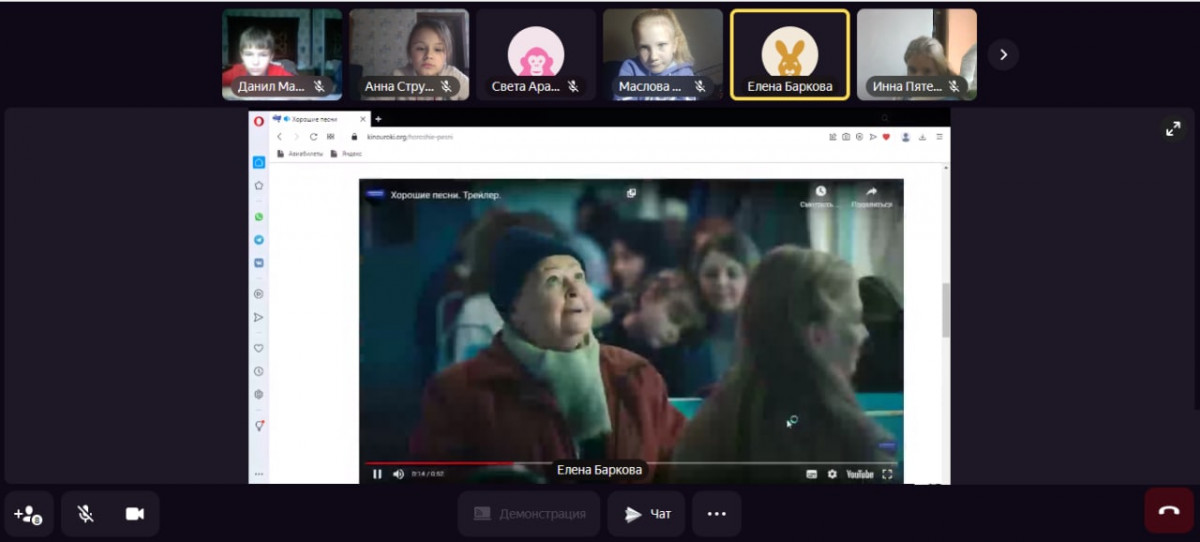Open the Авиабилеты bookmark

302,154
